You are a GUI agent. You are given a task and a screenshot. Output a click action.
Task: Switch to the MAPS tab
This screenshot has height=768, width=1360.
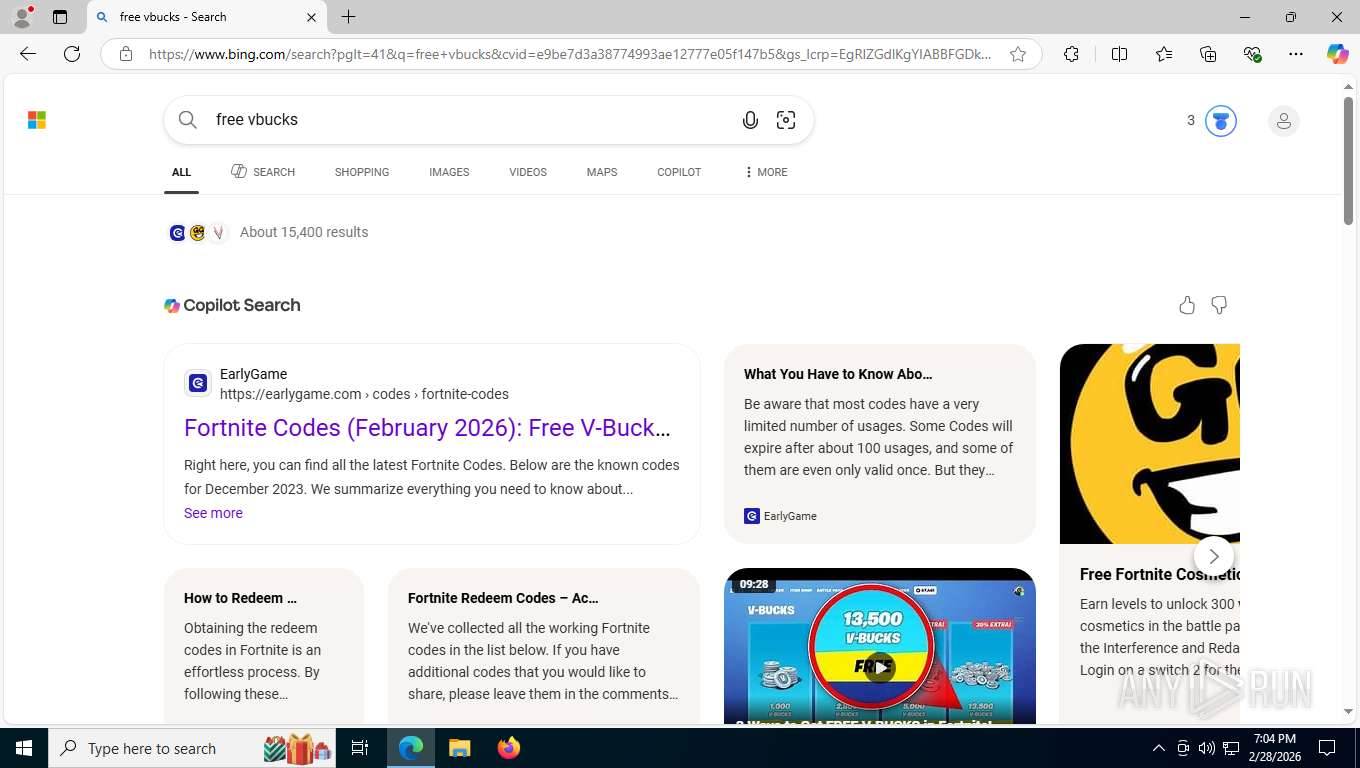[602, 172]
